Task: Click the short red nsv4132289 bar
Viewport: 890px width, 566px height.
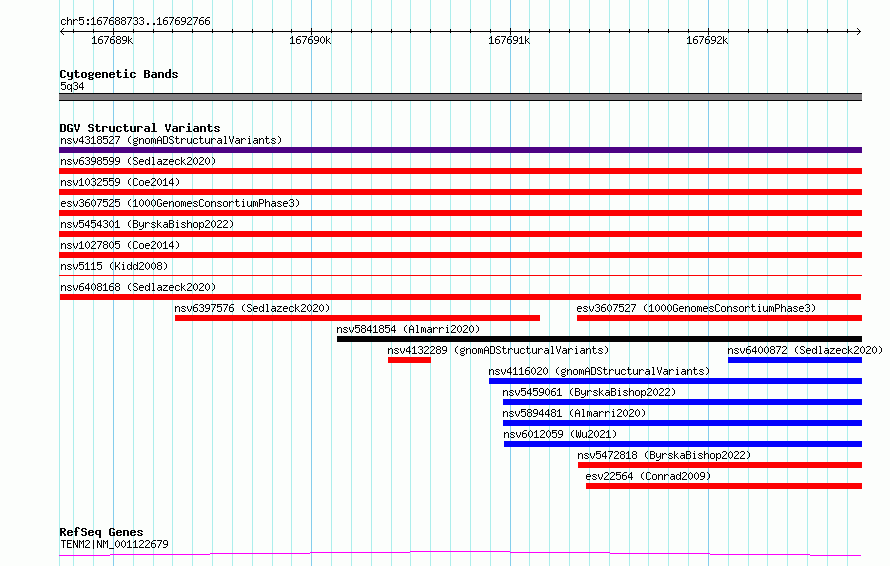Action: pyautogui.click(x=409, y=360)
